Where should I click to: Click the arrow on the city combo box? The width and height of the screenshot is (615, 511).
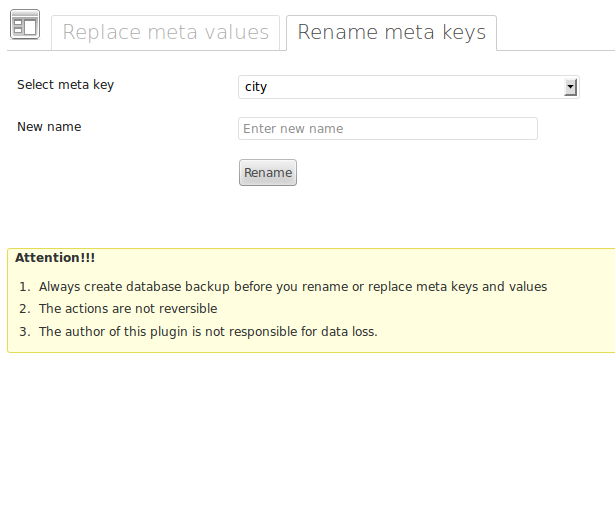coord(571,87)
